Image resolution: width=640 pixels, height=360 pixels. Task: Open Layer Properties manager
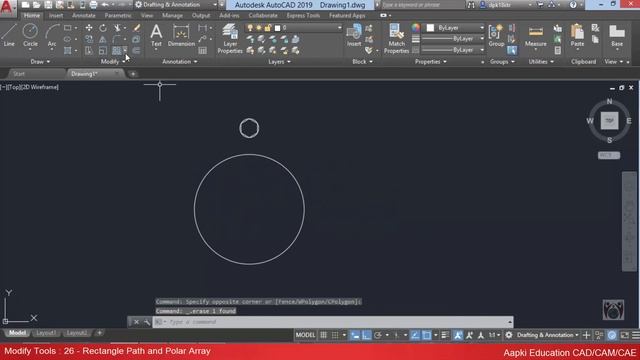click(x=230, y=39)
